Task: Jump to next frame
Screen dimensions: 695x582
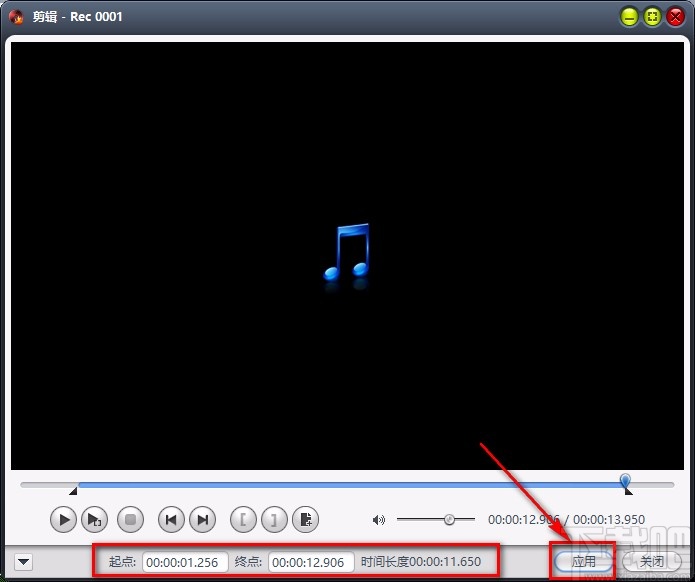Action: coord(203,520)
